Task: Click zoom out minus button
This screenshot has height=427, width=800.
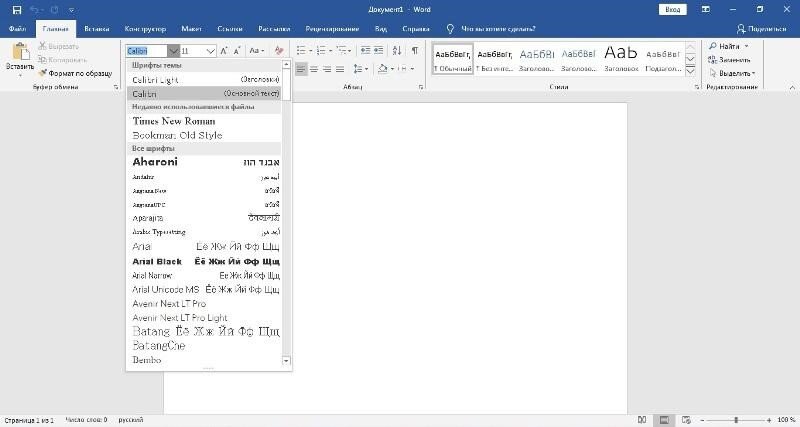Action: 703,420
